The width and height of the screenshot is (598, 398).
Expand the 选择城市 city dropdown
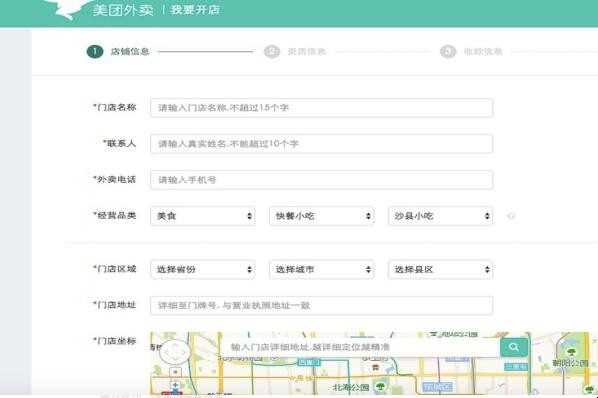pyautogui.click(x=322, y=270)
